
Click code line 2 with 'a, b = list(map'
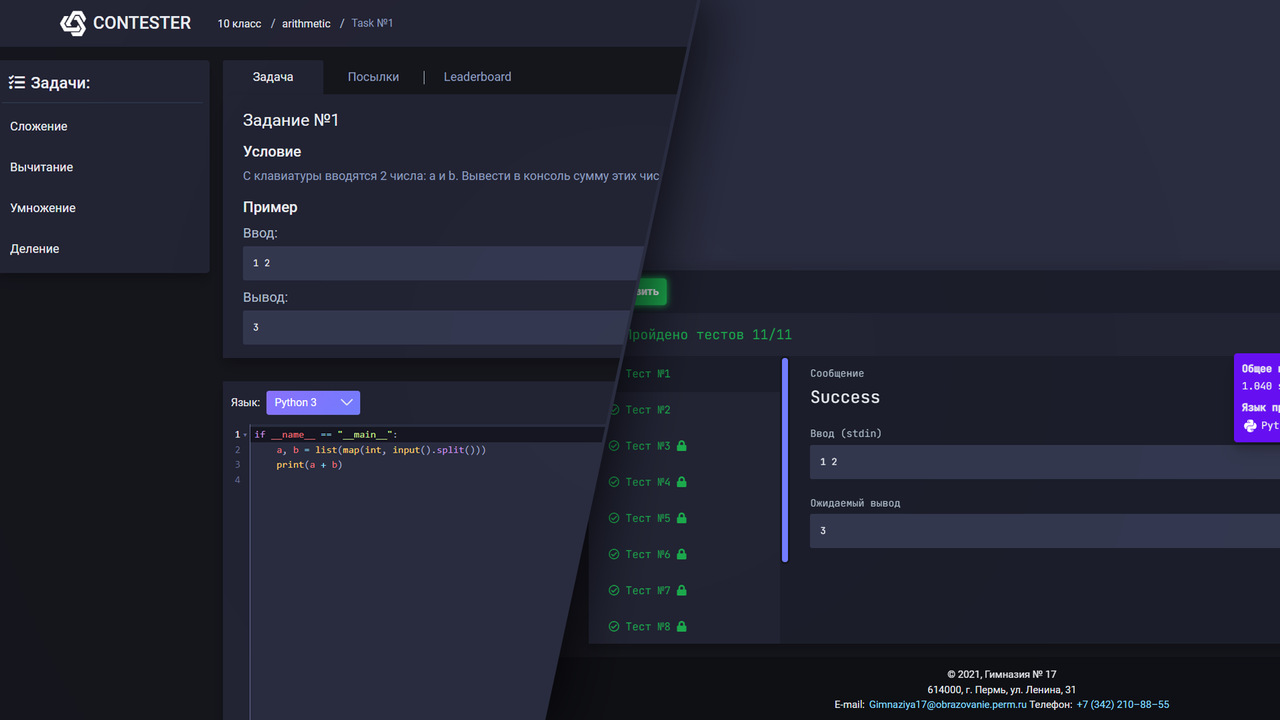381,450
